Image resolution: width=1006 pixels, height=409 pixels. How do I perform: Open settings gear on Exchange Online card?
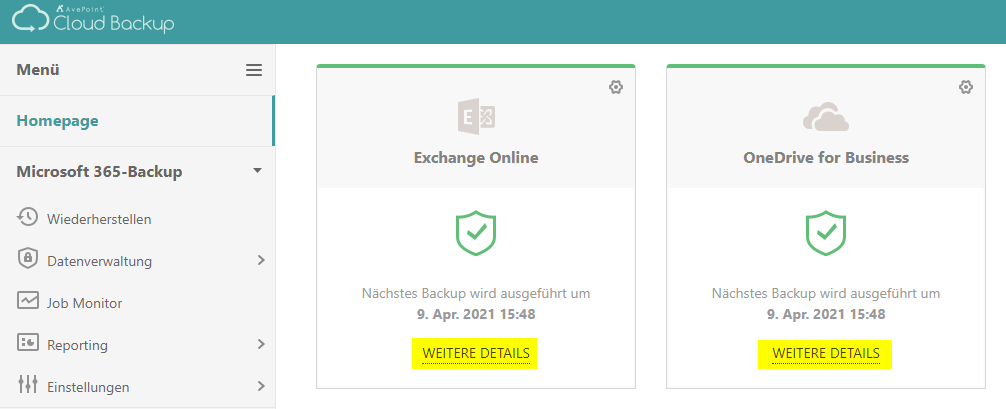[x=616, y=87]
